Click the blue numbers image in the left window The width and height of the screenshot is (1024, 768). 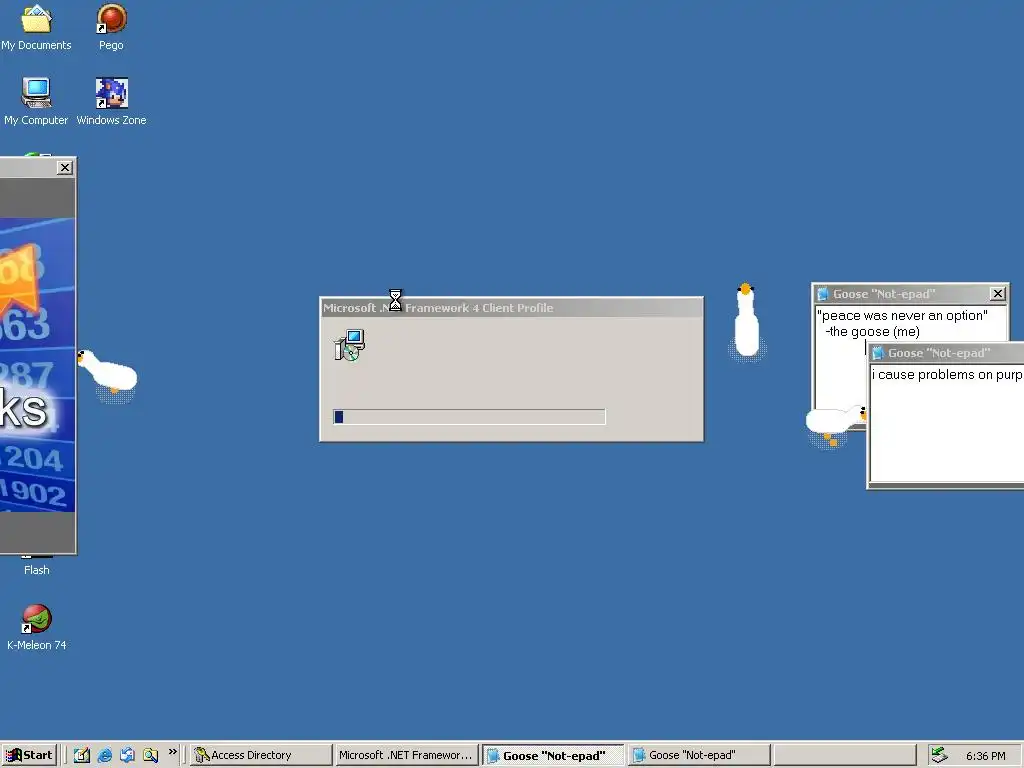[x=37, y=364]
